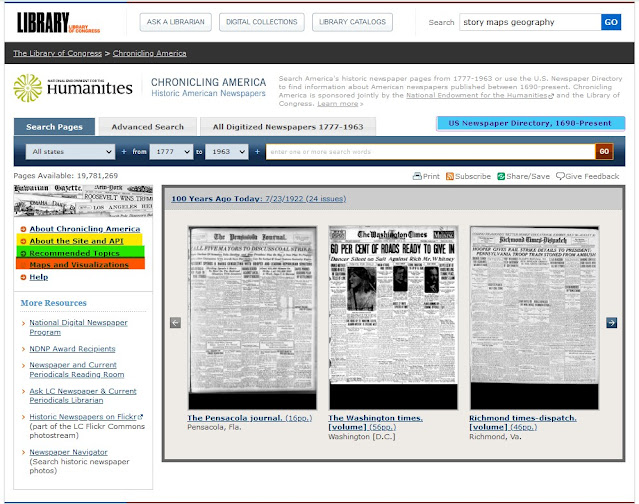This screenshot has width=639, height=504.
Task: Click the enter search words field
Action: pos(430,152)
